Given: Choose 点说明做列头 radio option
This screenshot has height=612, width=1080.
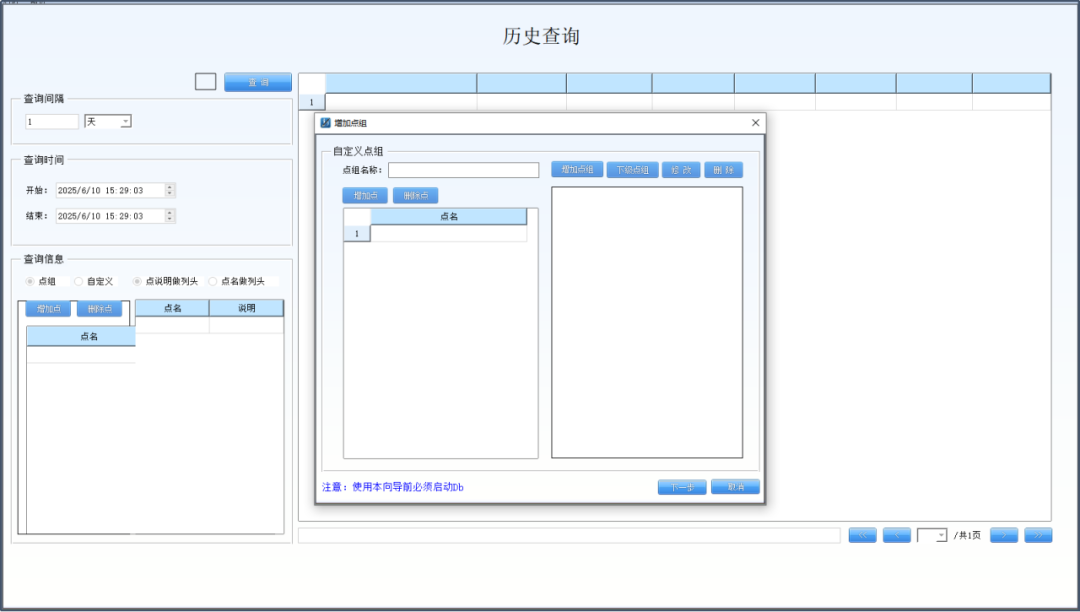Looking at the screenshot, I should [137, 281].
